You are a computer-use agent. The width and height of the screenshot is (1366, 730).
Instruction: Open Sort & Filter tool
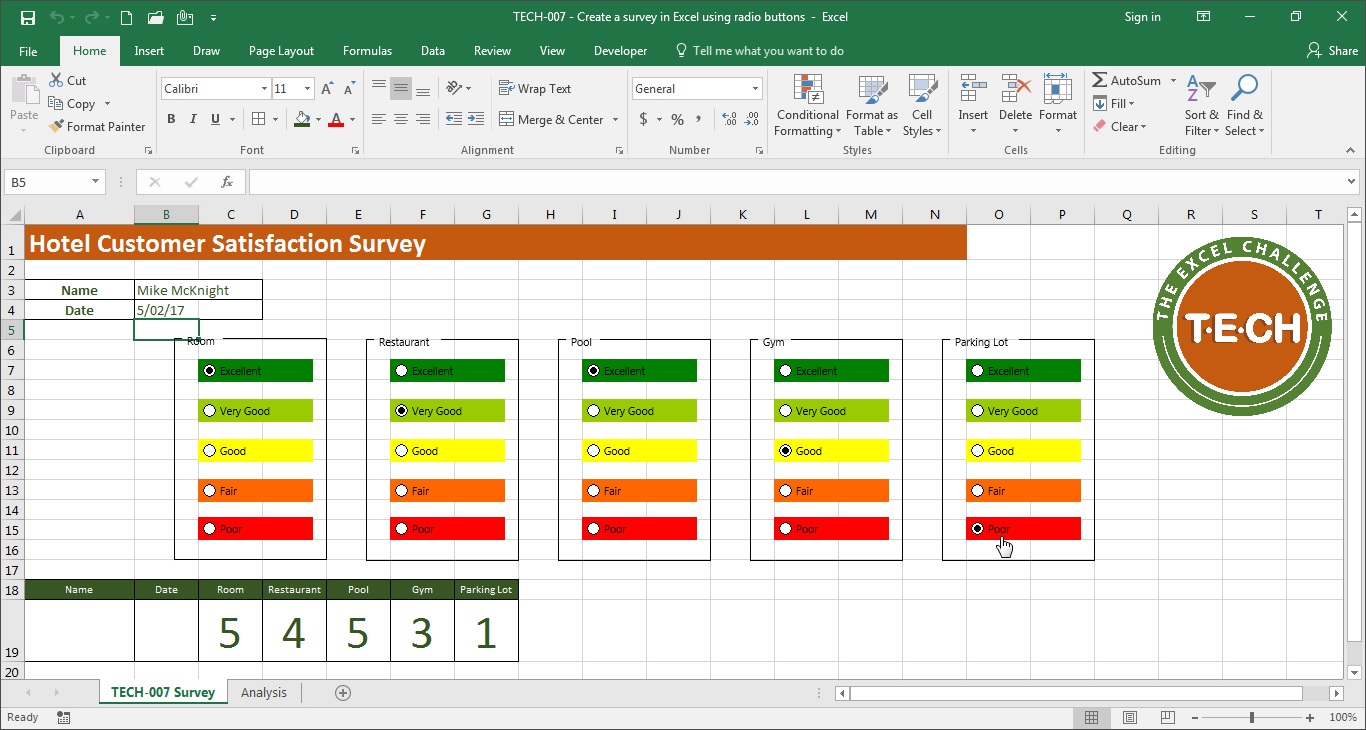tap(1199, 105)
